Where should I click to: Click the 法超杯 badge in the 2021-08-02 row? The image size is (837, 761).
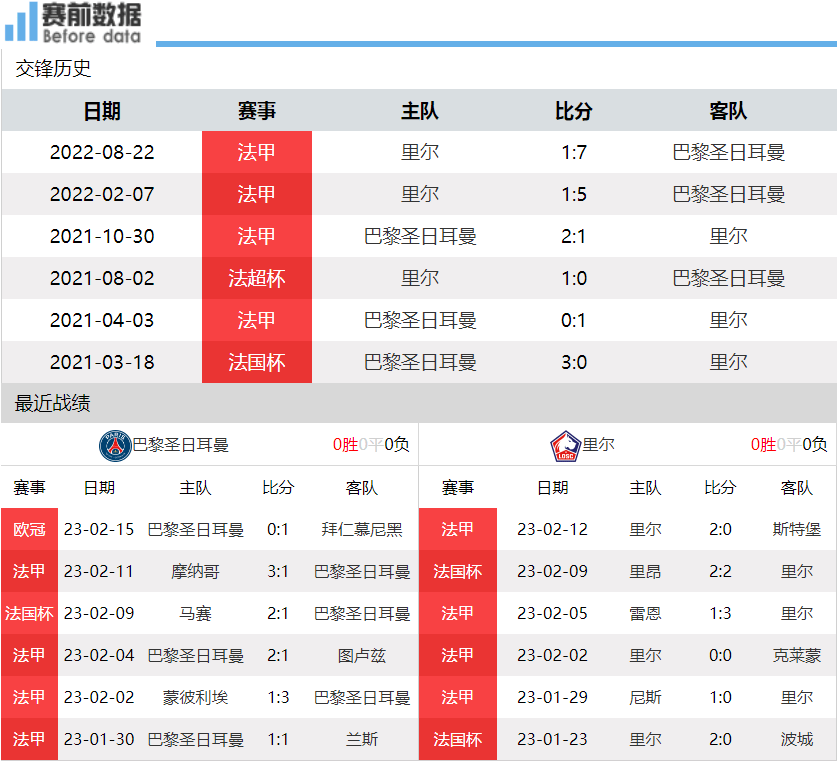(x=256, y=278)
